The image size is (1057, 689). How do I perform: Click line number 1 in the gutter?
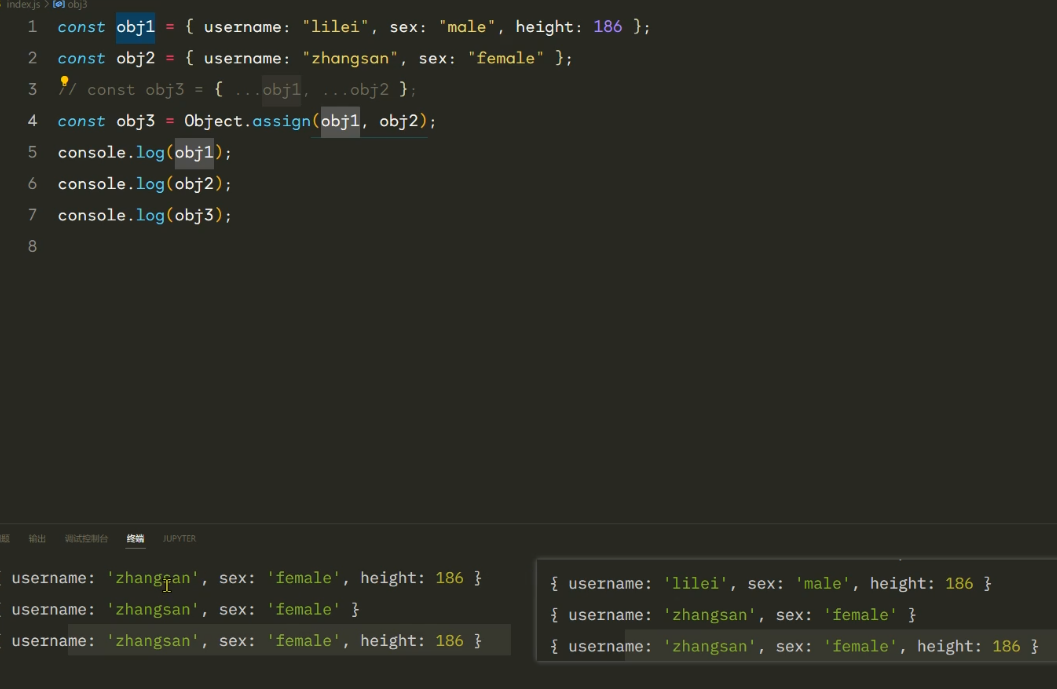pos(33,27)
